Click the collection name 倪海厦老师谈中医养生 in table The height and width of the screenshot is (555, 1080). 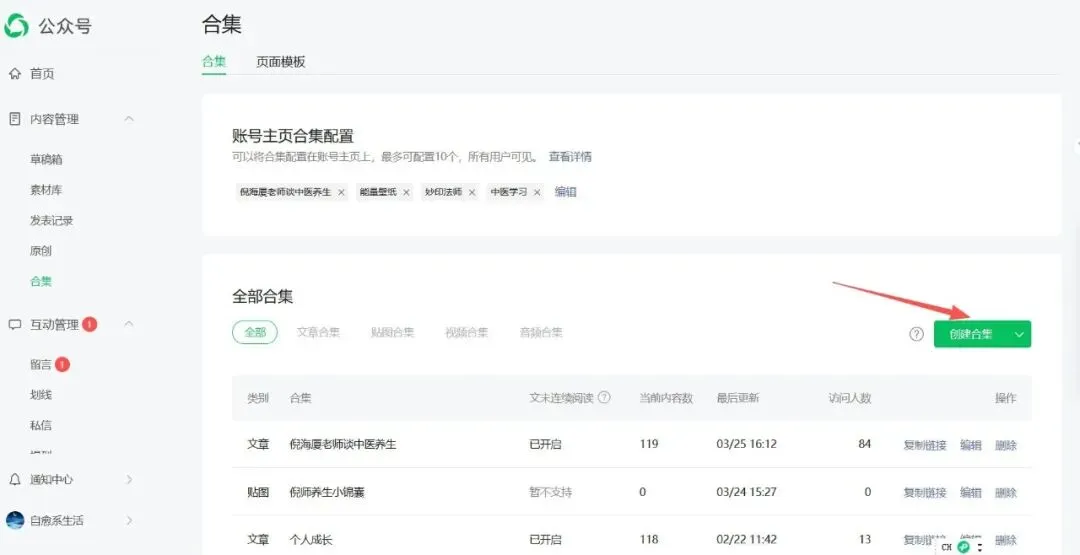(x=343, y=444)
